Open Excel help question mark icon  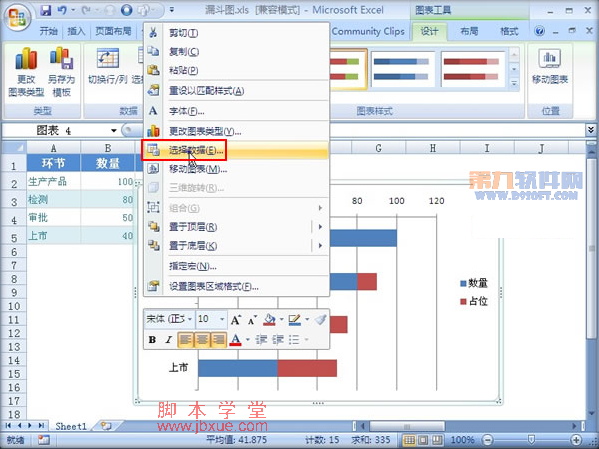point(539,31)
